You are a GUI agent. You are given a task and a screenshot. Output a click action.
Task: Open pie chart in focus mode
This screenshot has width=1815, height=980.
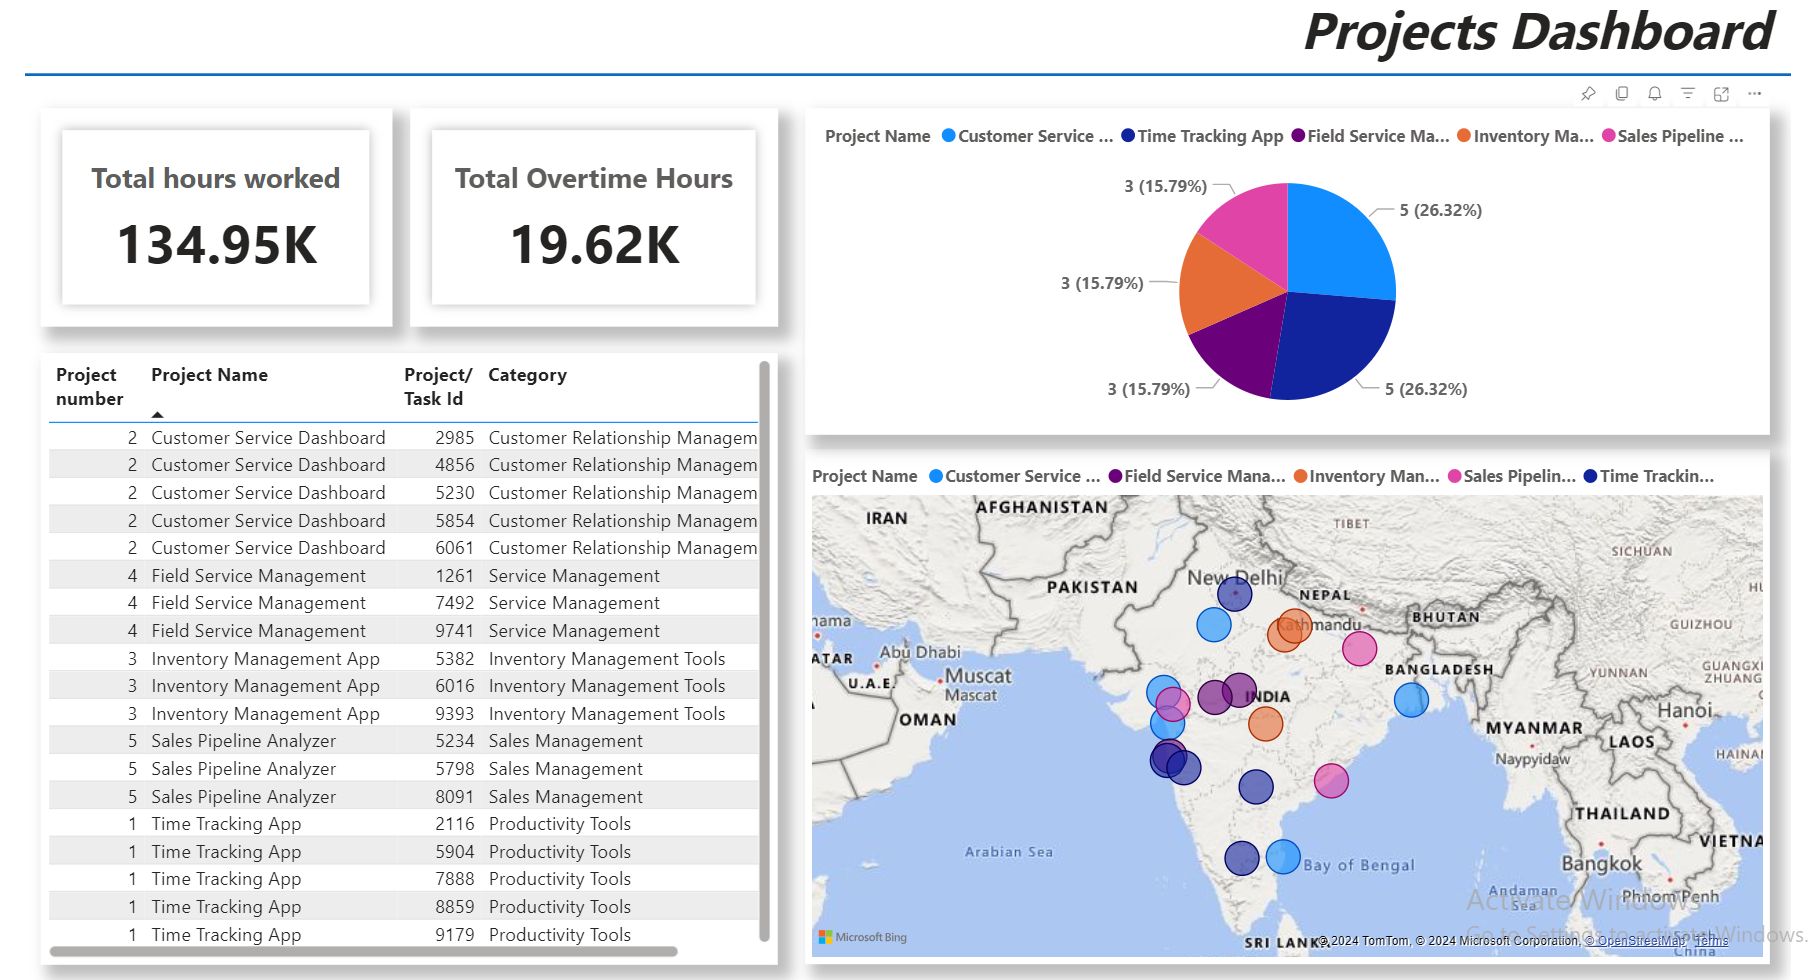1721,93
